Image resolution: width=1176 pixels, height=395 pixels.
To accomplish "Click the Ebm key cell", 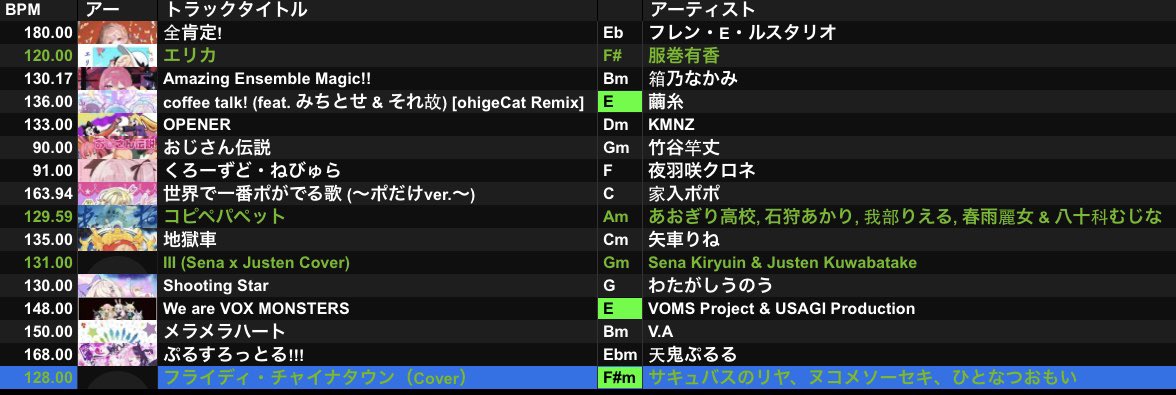I will 619,355.
